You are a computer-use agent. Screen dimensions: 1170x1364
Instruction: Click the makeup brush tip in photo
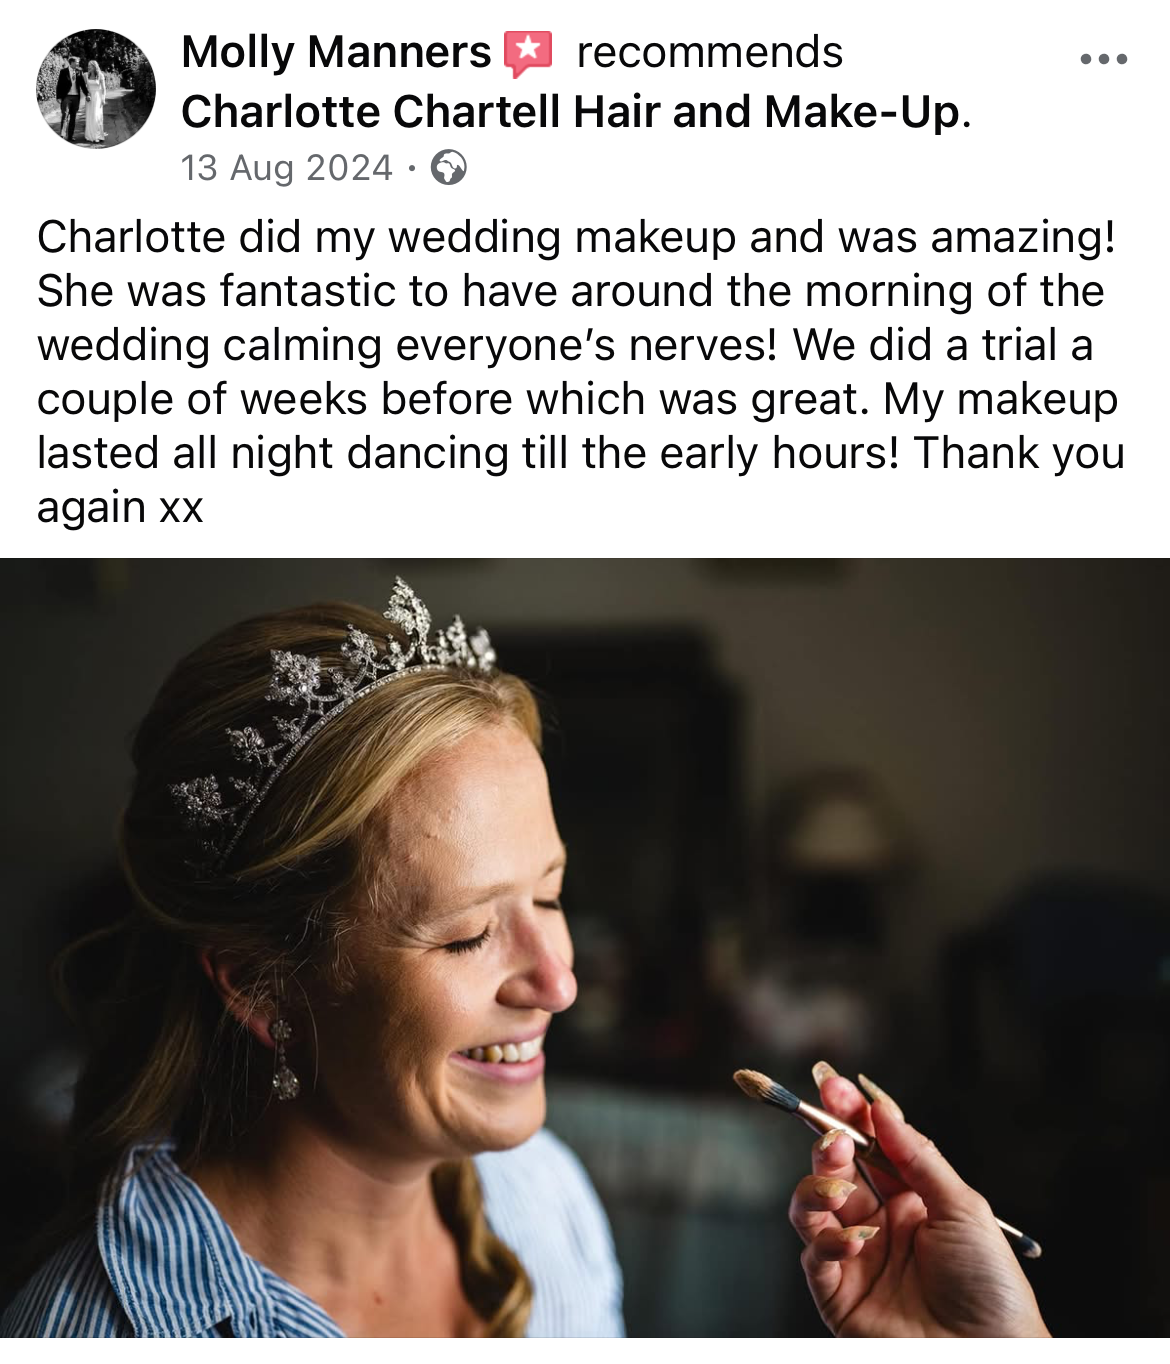[762, 1087]
